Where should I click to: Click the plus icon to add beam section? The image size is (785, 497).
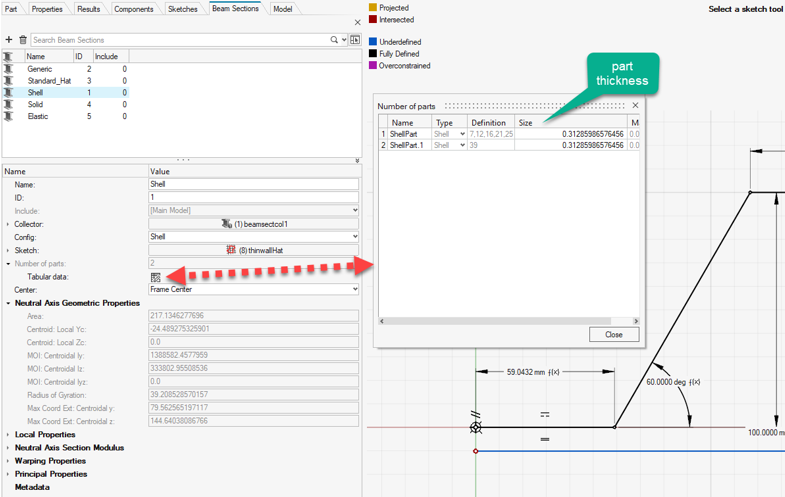coord(9,40)
